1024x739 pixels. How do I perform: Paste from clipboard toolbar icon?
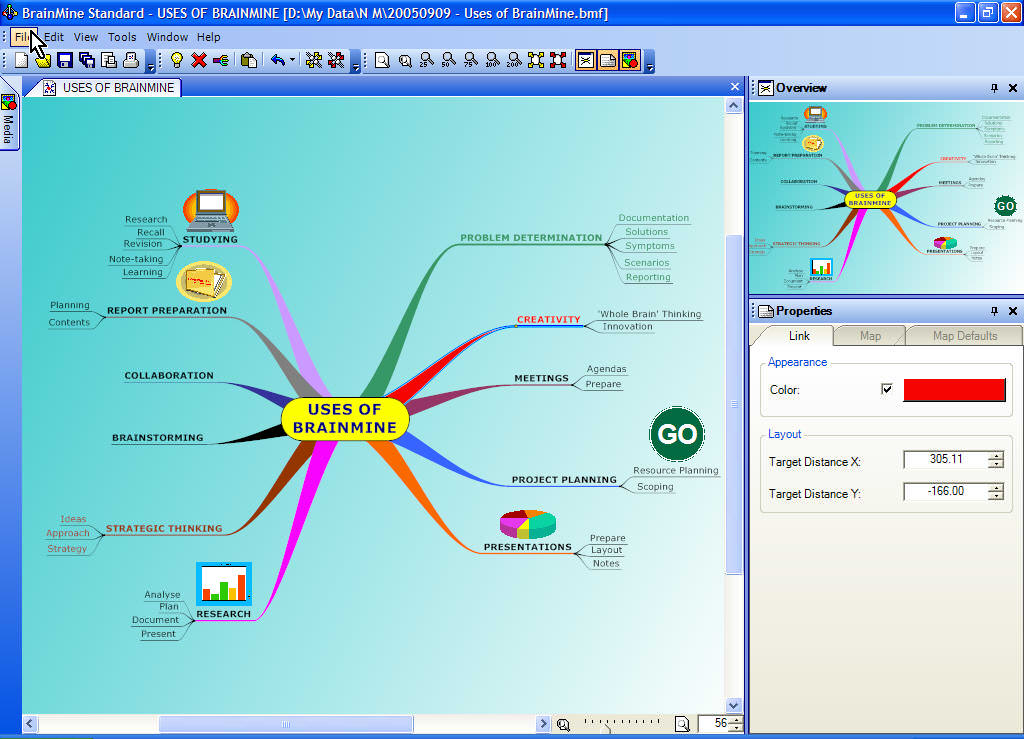248,61
